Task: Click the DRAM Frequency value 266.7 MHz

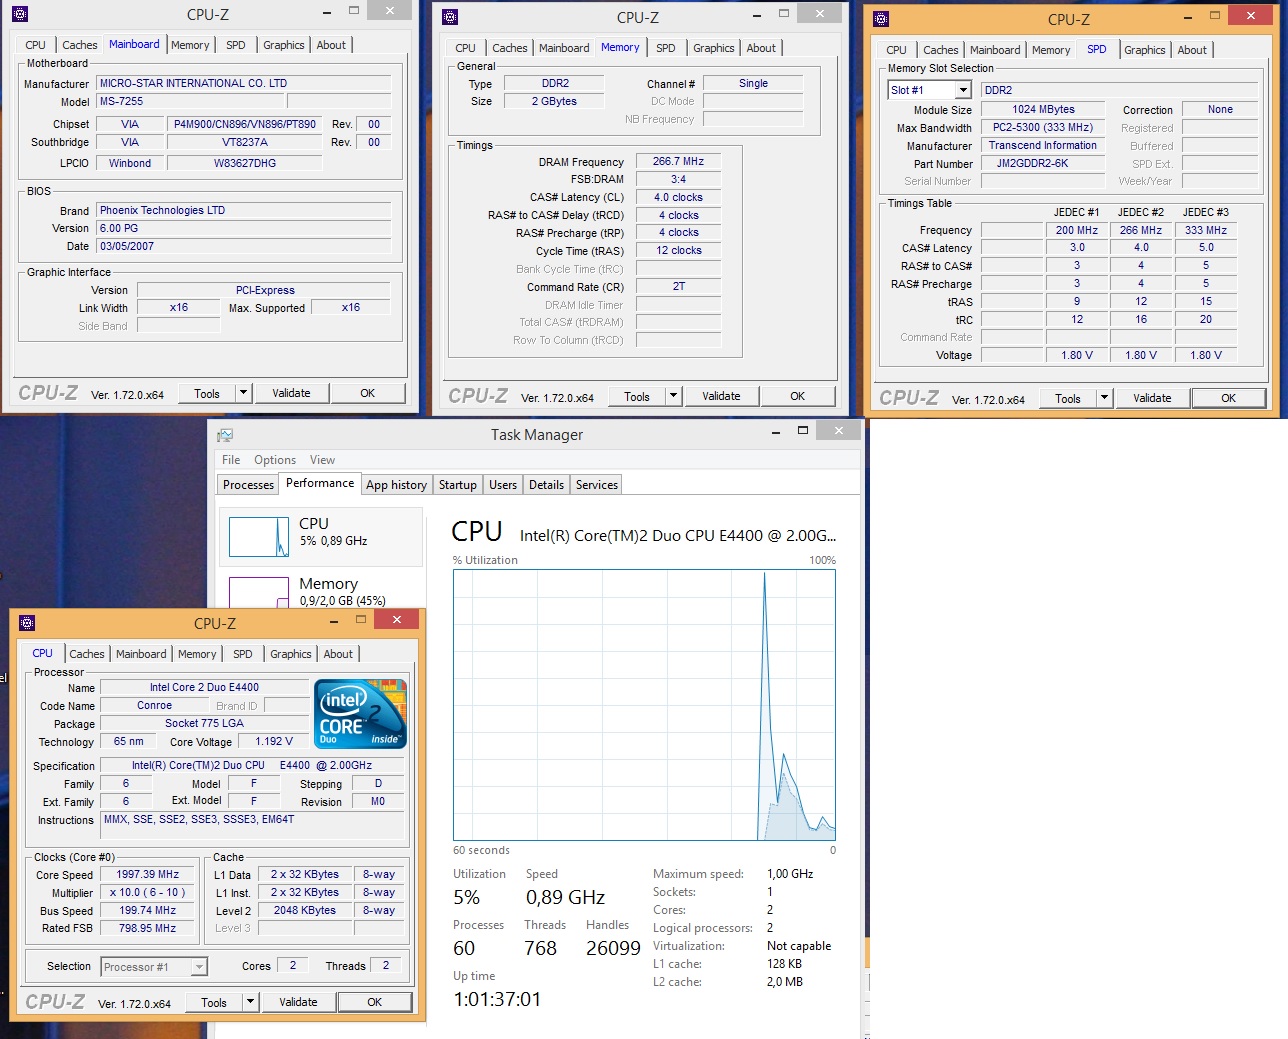Action: (x=678, y=161)
